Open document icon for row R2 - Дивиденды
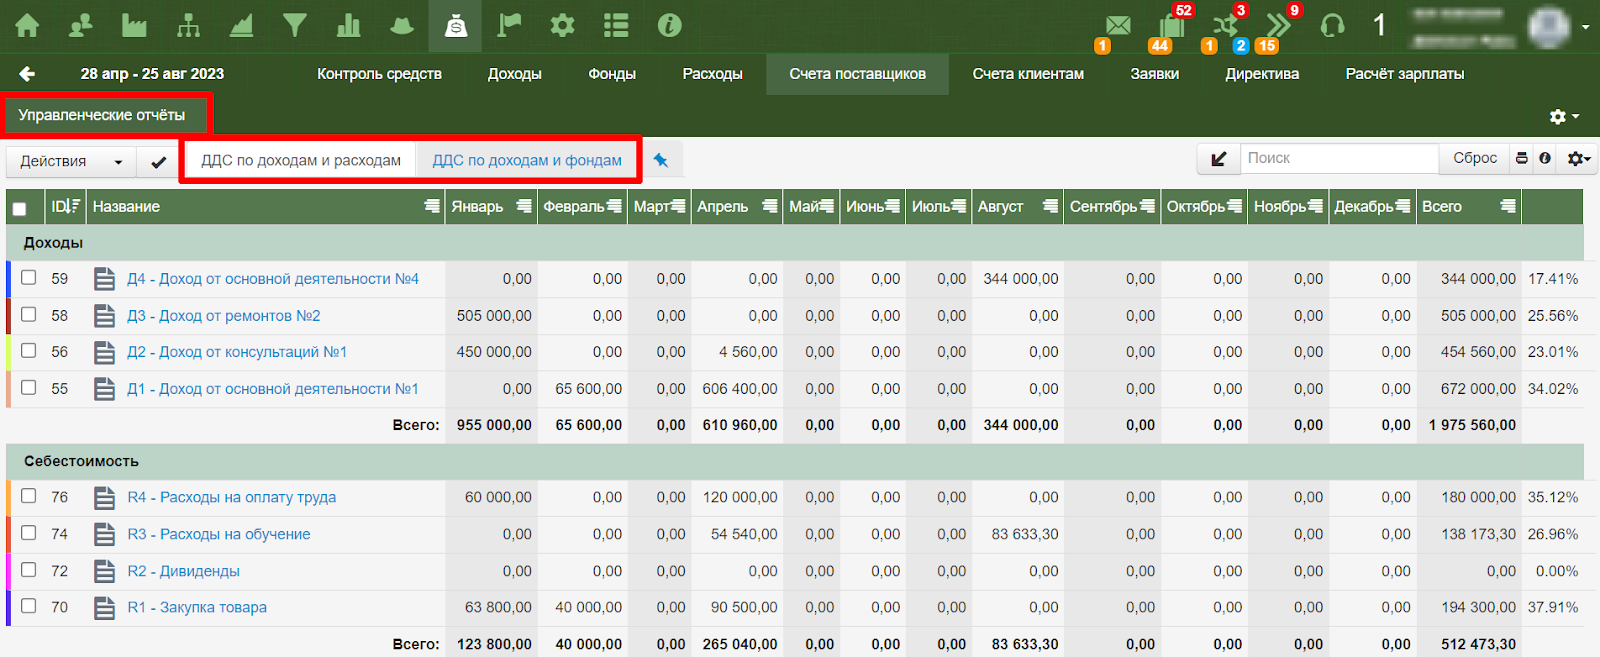This screenshot has width=1600, height=657. pyautogui.click(x=105, y=571)
